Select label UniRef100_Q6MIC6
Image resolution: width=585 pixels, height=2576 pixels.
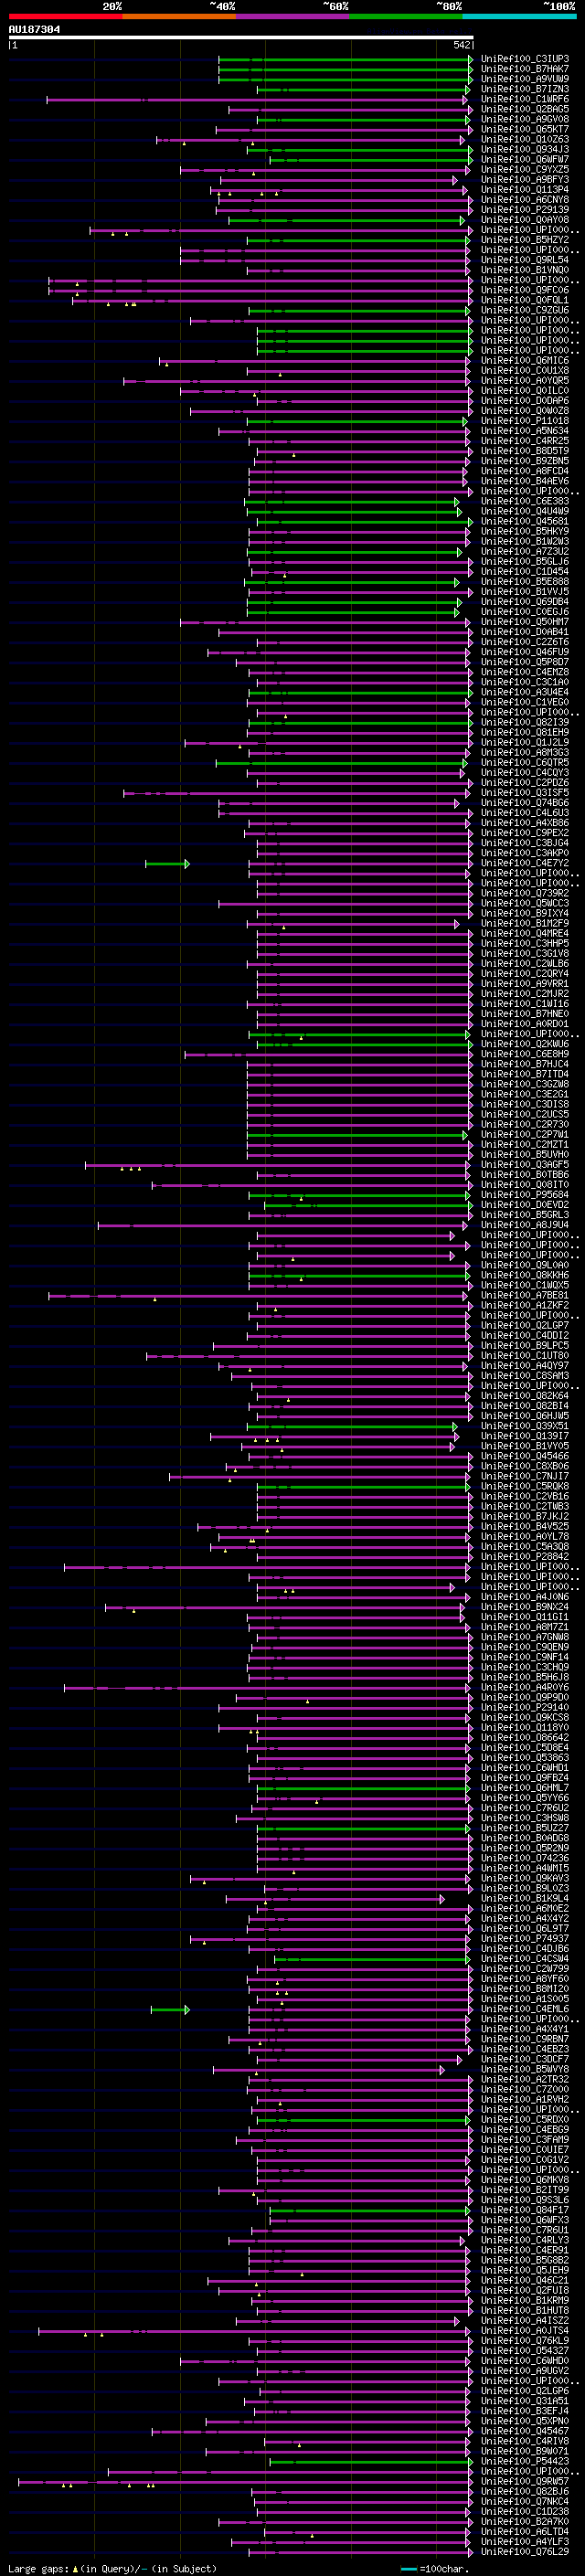[x=525, y=360]
